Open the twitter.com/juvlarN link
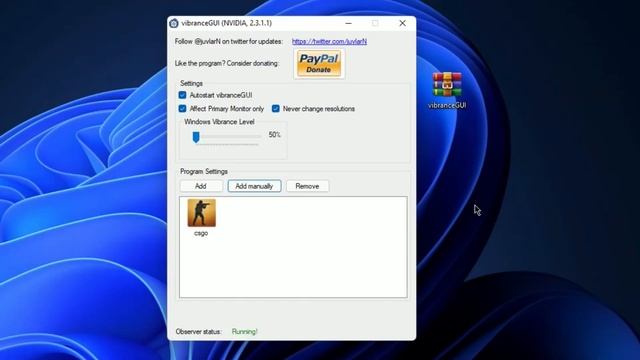Screen dimensions: 640x360 (329, 41)
